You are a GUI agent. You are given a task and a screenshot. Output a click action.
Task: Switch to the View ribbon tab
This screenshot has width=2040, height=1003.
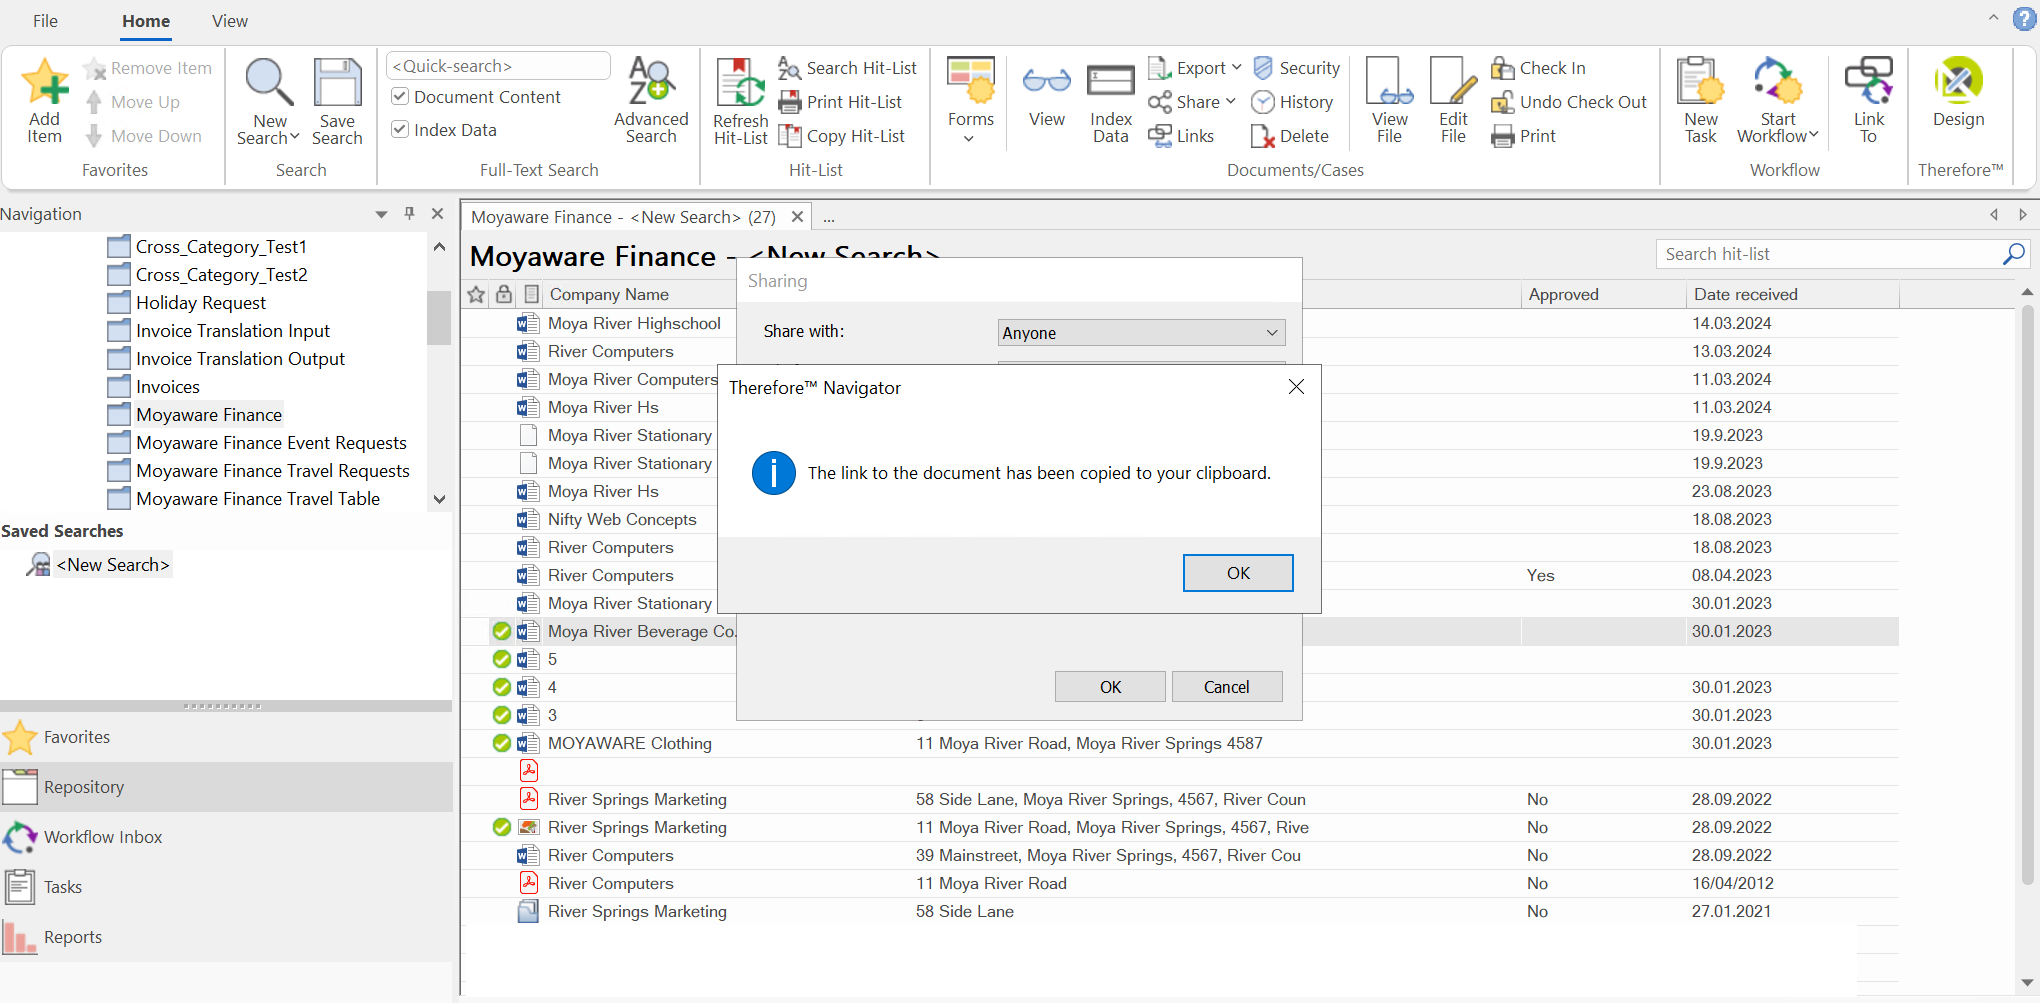point(230,21)
